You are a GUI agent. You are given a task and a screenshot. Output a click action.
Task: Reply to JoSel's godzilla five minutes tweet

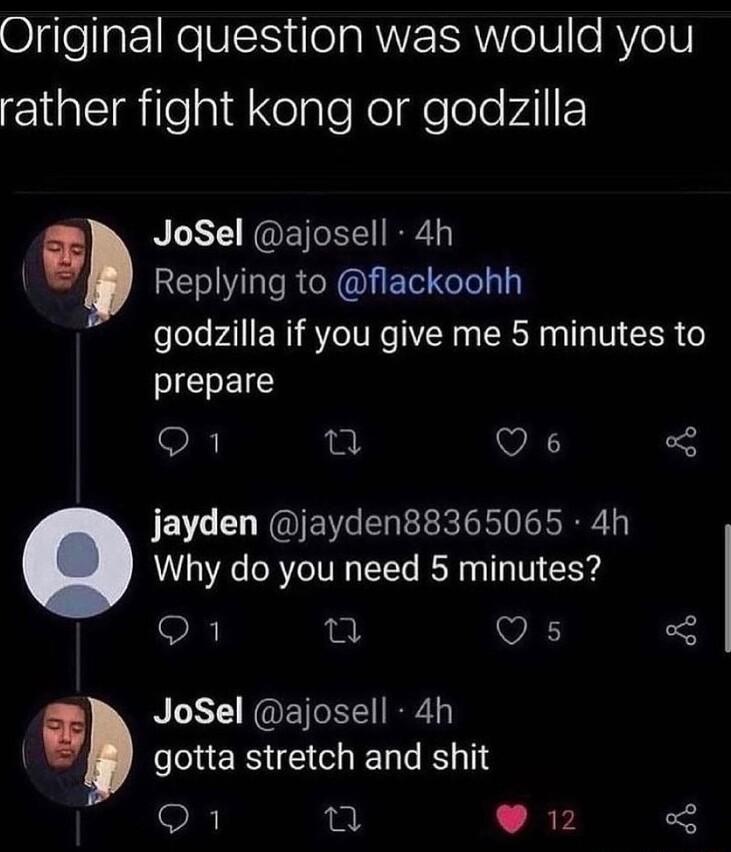172,443
